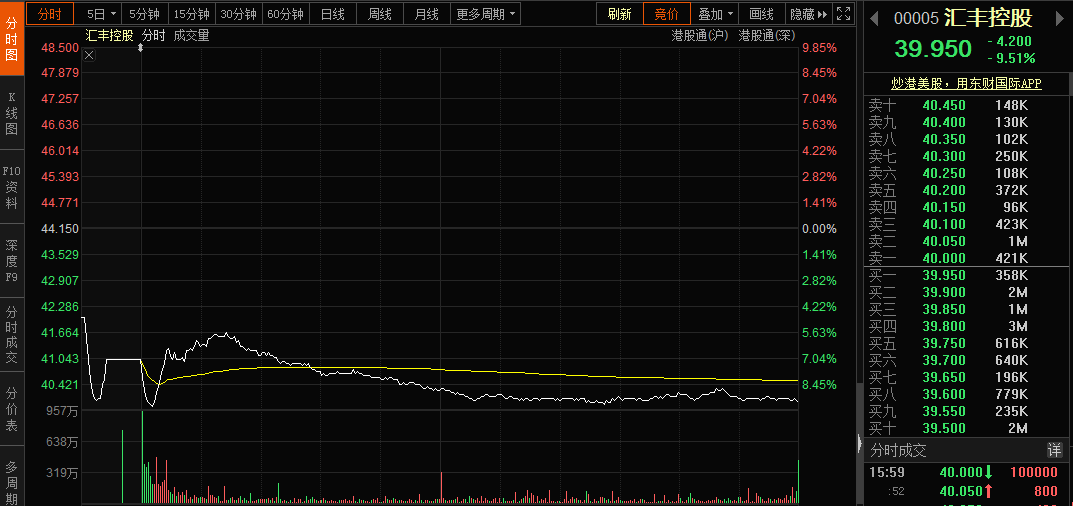Open the F10资料 sidebar tab
This screenshot has height=506, width=1073.
[x=12, y=187]
